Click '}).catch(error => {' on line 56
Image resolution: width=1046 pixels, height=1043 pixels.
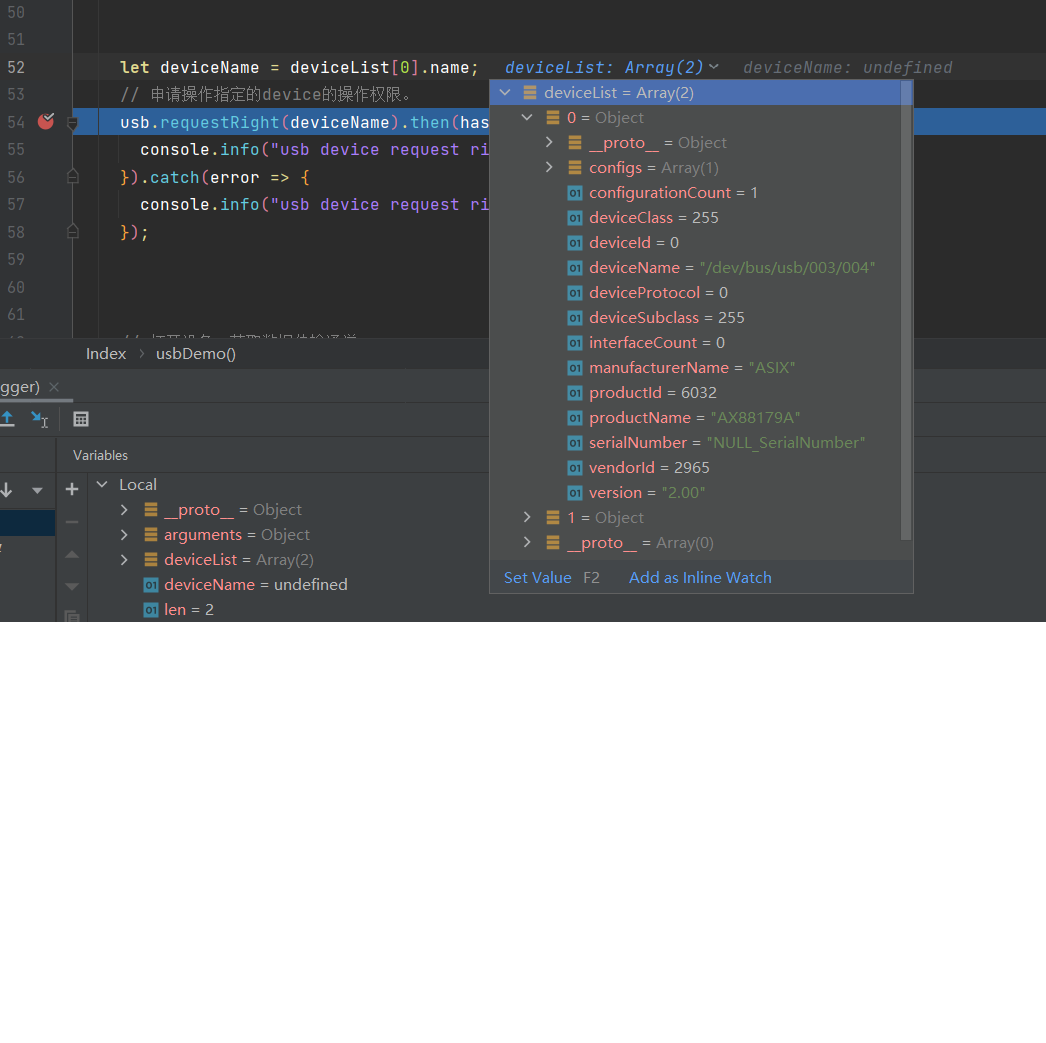coord(215,177)
